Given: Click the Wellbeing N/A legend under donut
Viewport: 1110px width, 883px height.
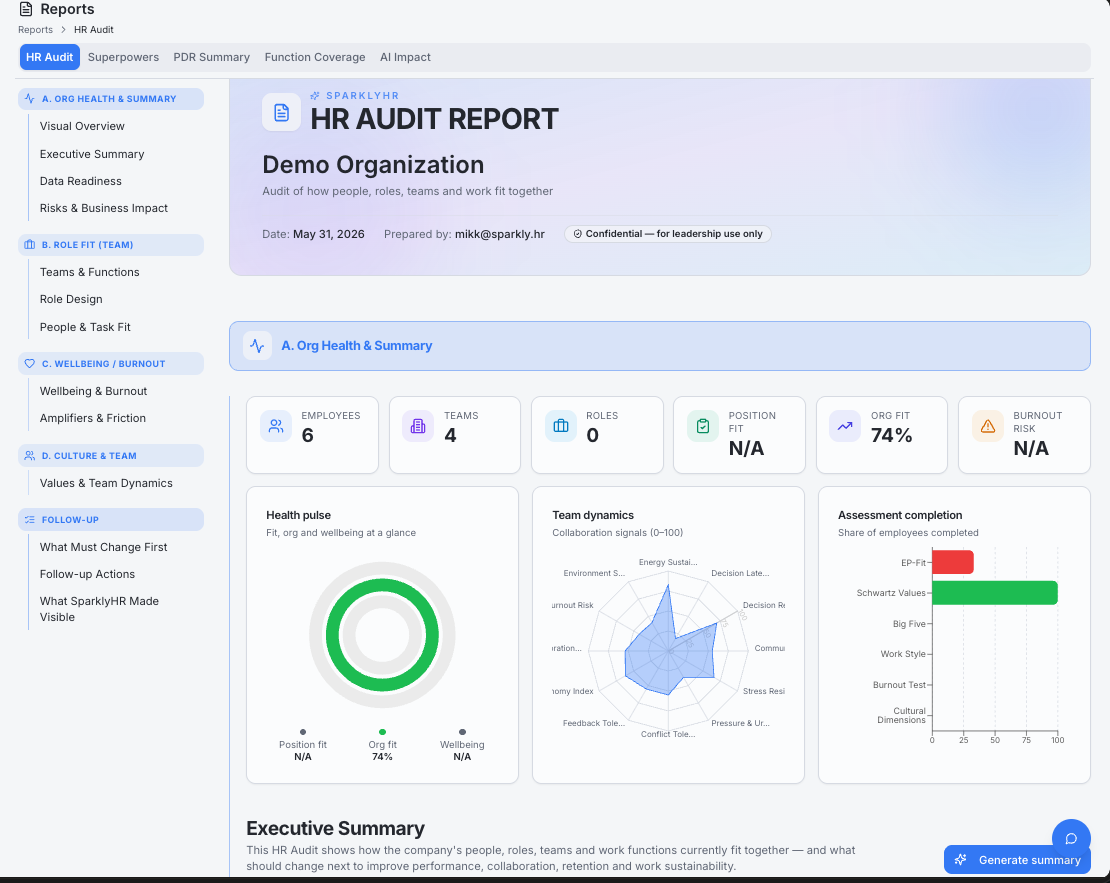Looking at the screenshot, I should pos(462,745).
